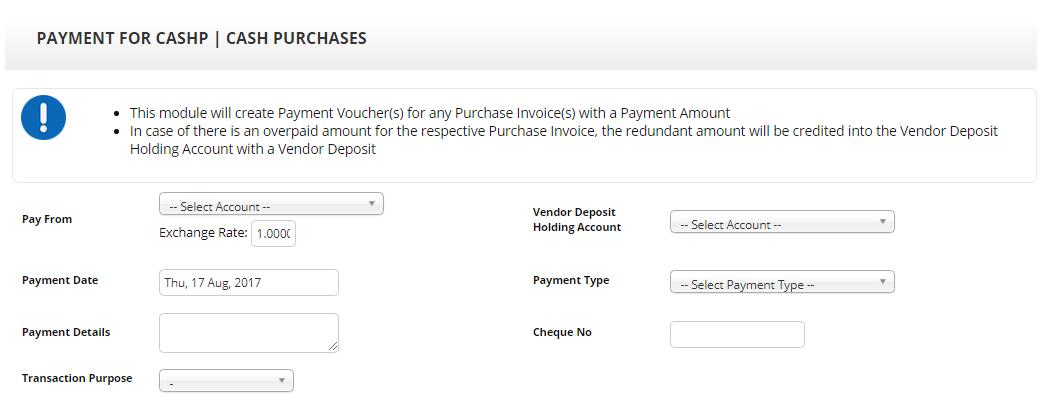Click the Vendor Deposit Holding Account label

coord(577,219)
